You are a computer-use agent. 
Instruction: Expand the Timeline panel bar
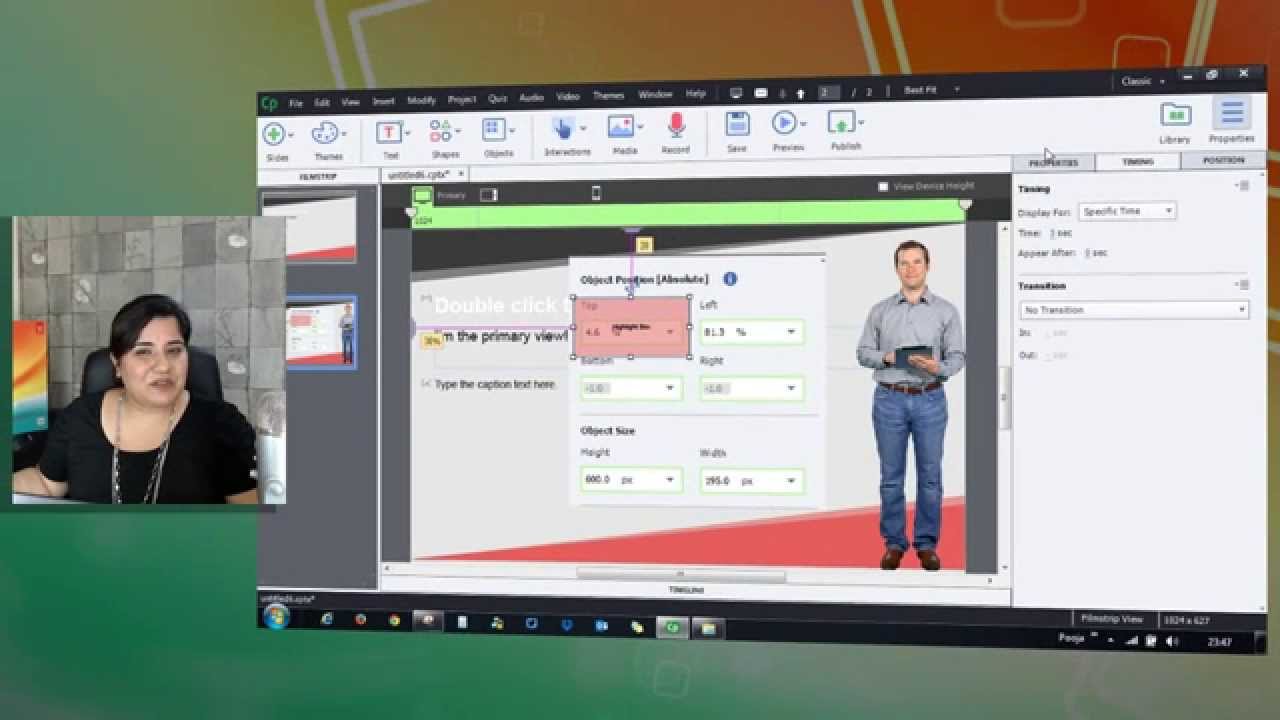pyautogui.click(x=686, y=590)
